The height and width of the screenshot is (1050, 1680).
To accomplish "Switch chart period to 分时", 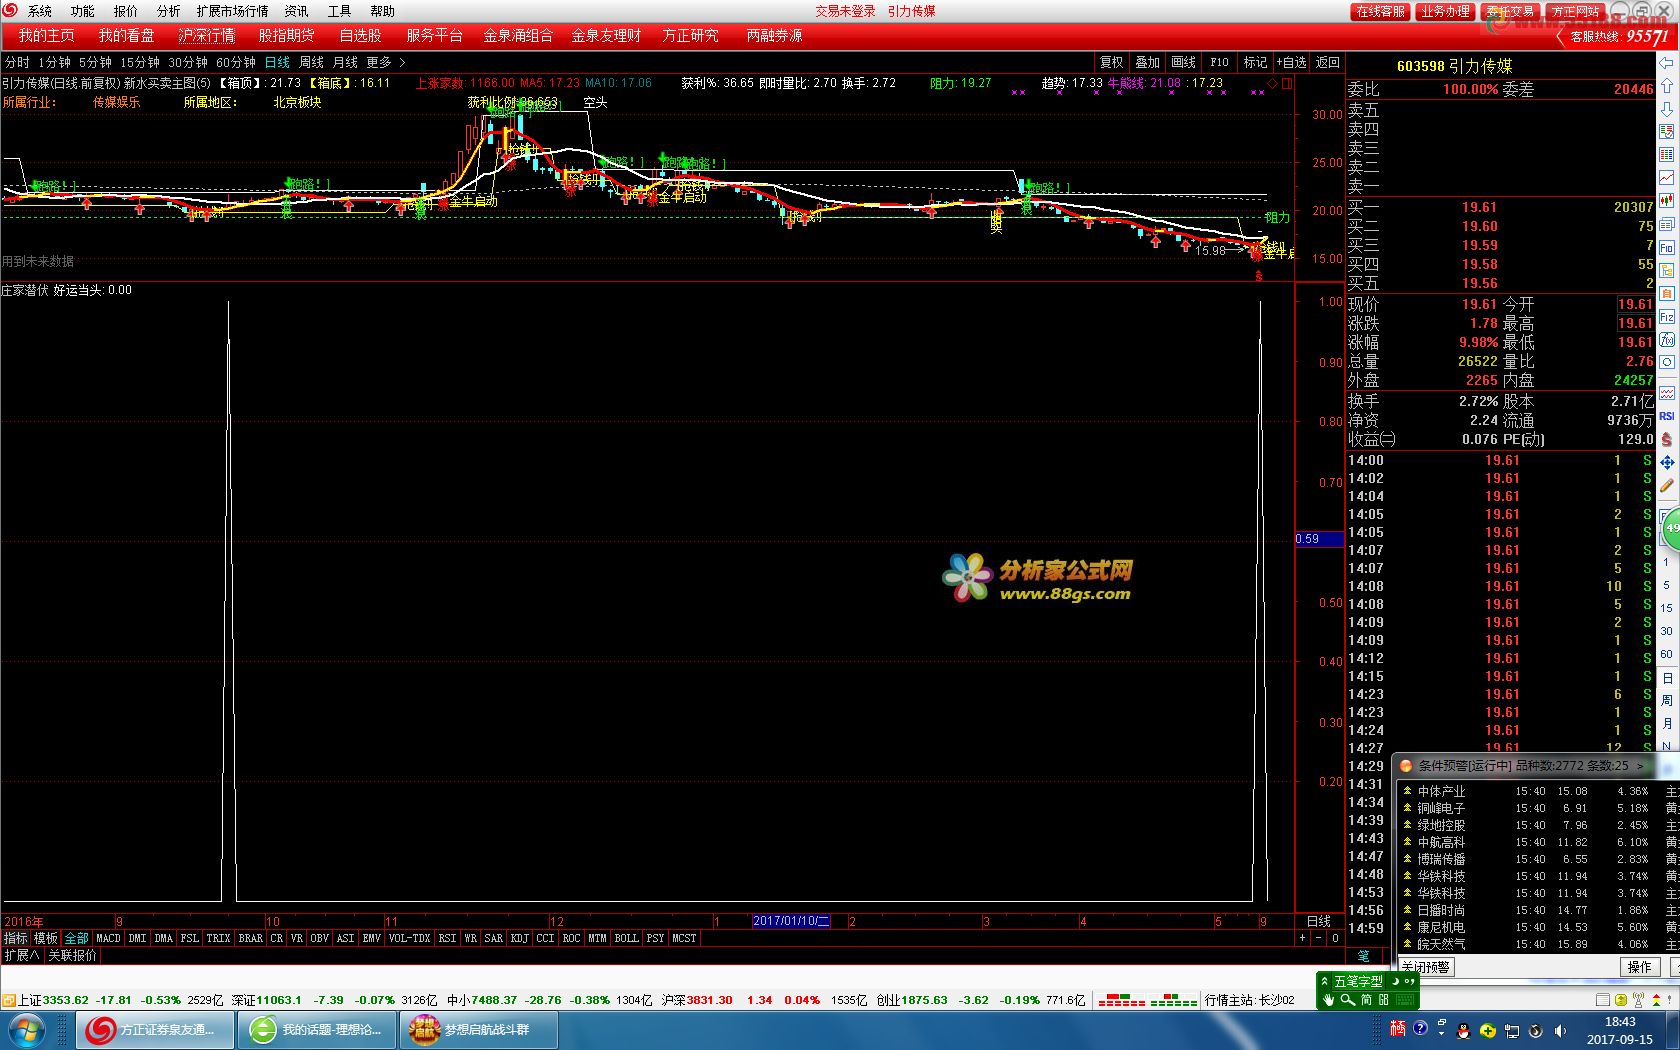I will [x=17, y=62].
